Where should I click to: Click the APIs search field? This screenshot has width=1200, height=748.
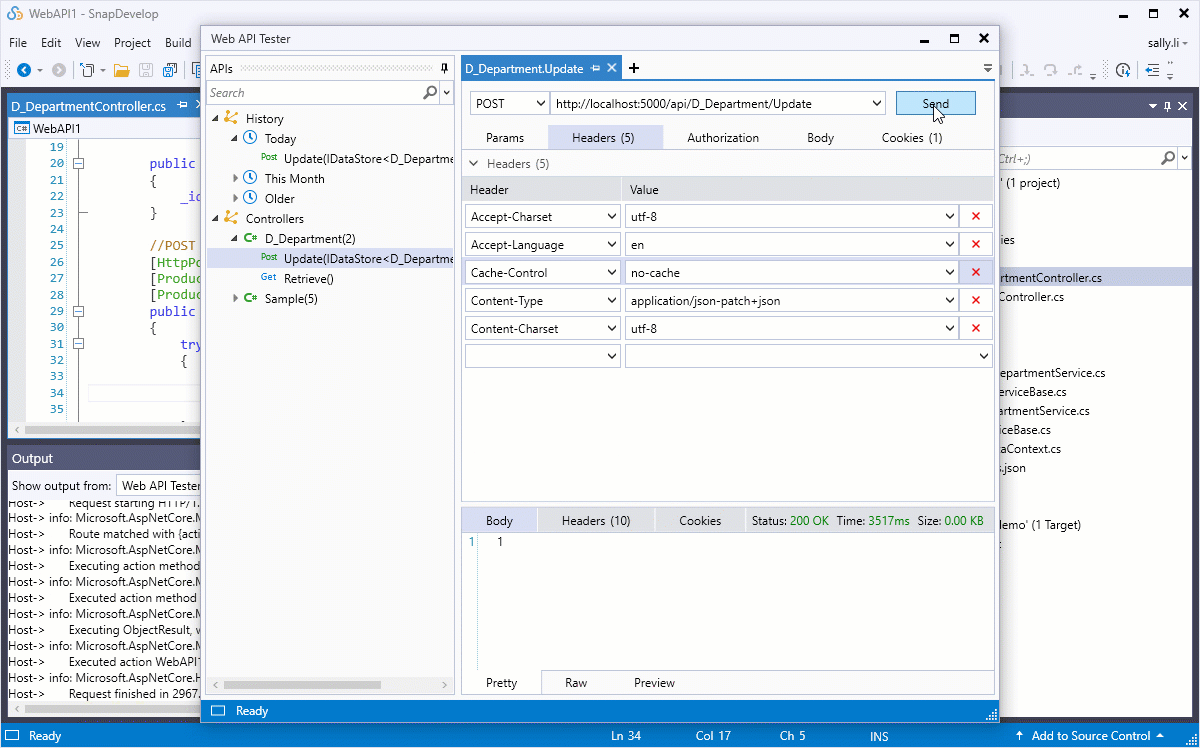pyautogui.click(x=314, y=92)
